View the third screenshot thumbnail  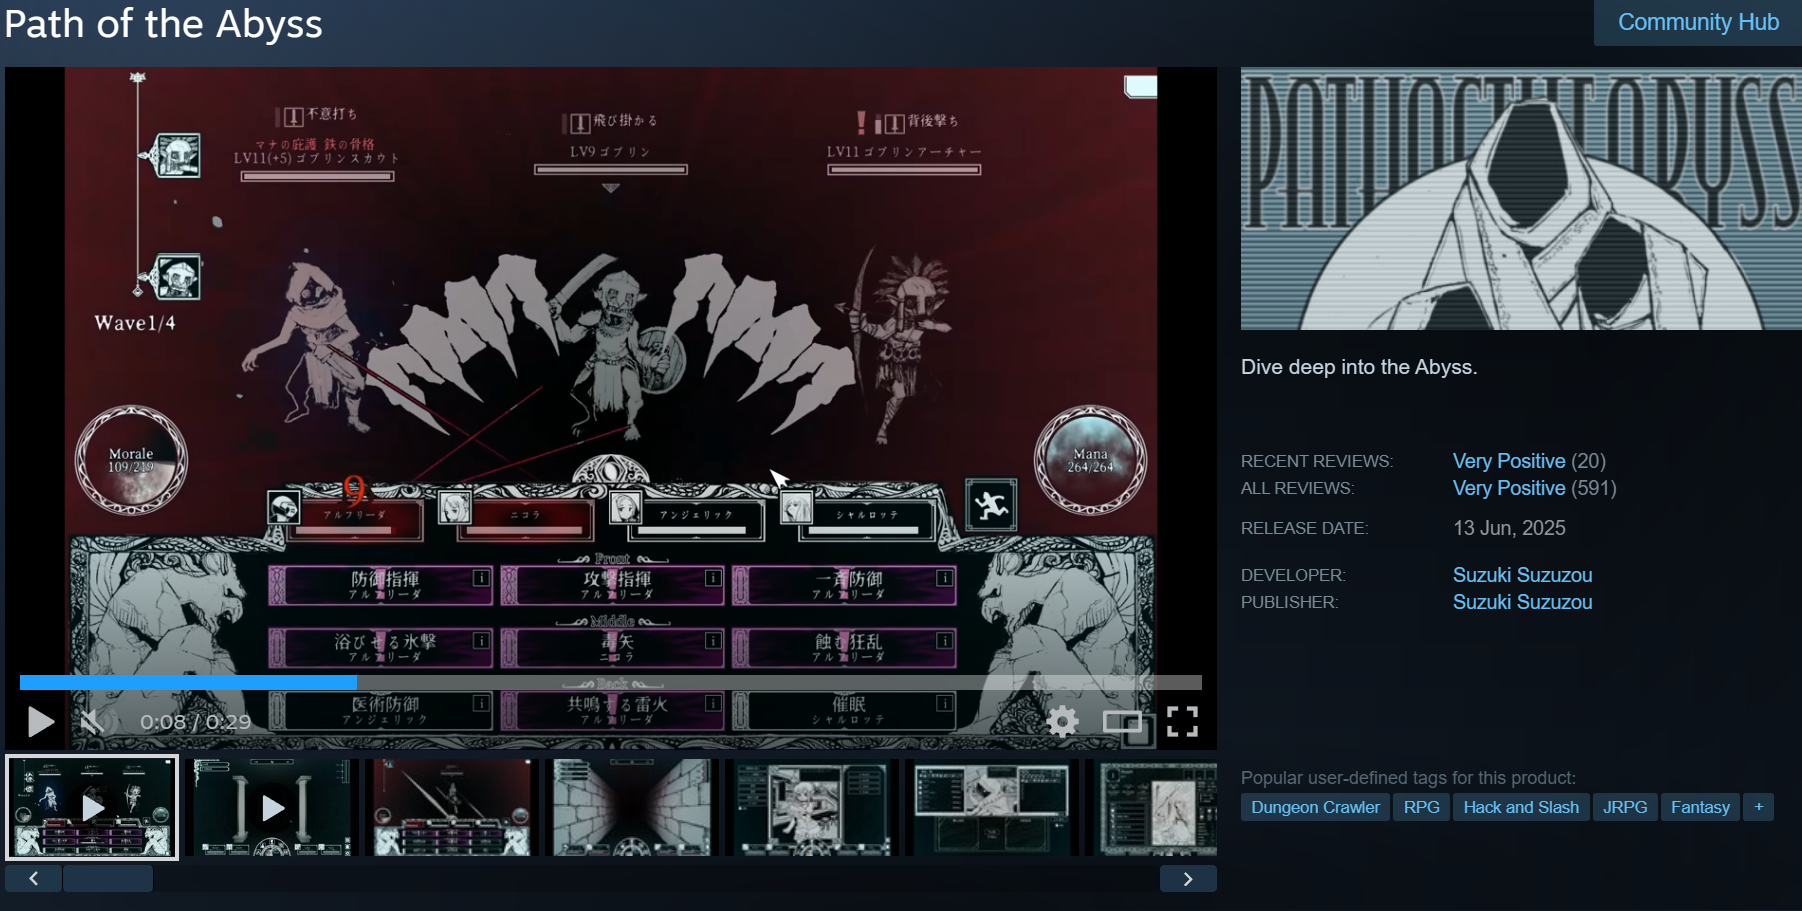click(x=452, y=807)
